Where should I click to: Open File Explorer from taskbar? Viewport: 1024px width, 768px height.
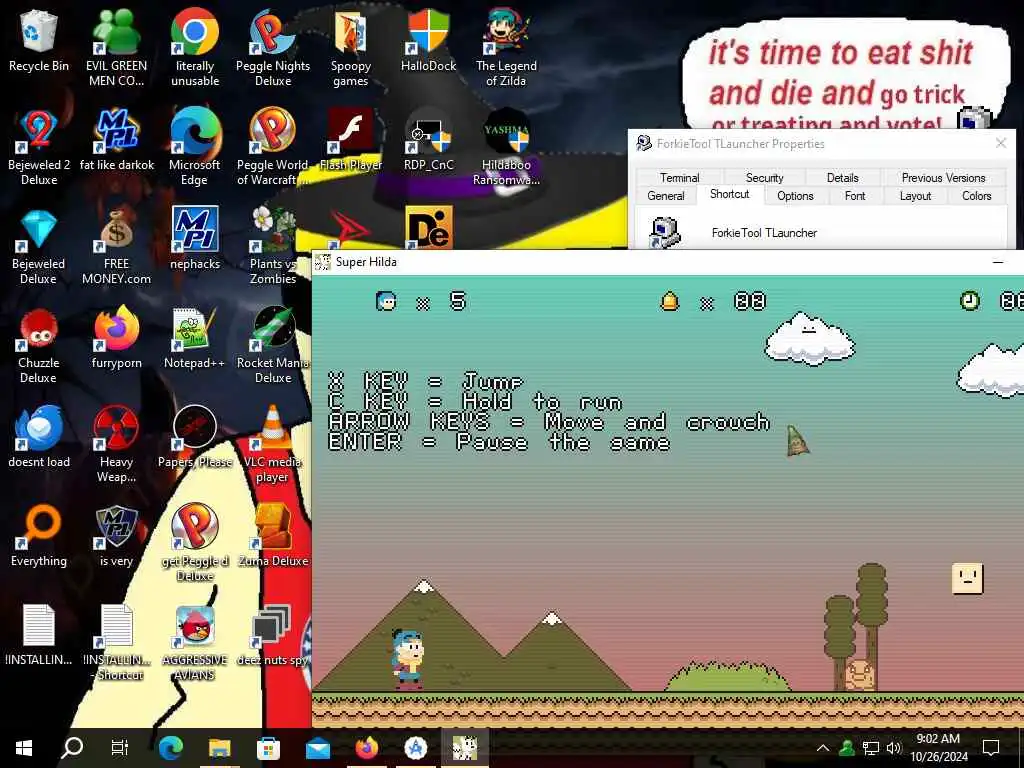(219, 748)
